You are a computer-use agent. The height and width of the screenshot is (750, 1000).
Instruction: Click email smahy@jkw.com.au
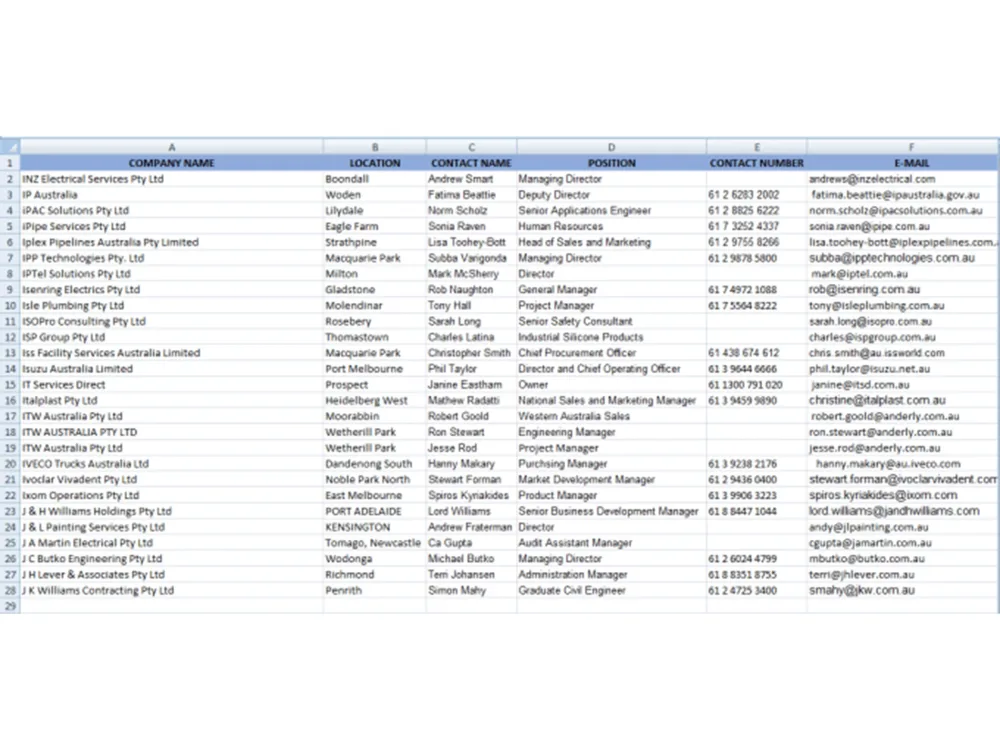(903, 590)
